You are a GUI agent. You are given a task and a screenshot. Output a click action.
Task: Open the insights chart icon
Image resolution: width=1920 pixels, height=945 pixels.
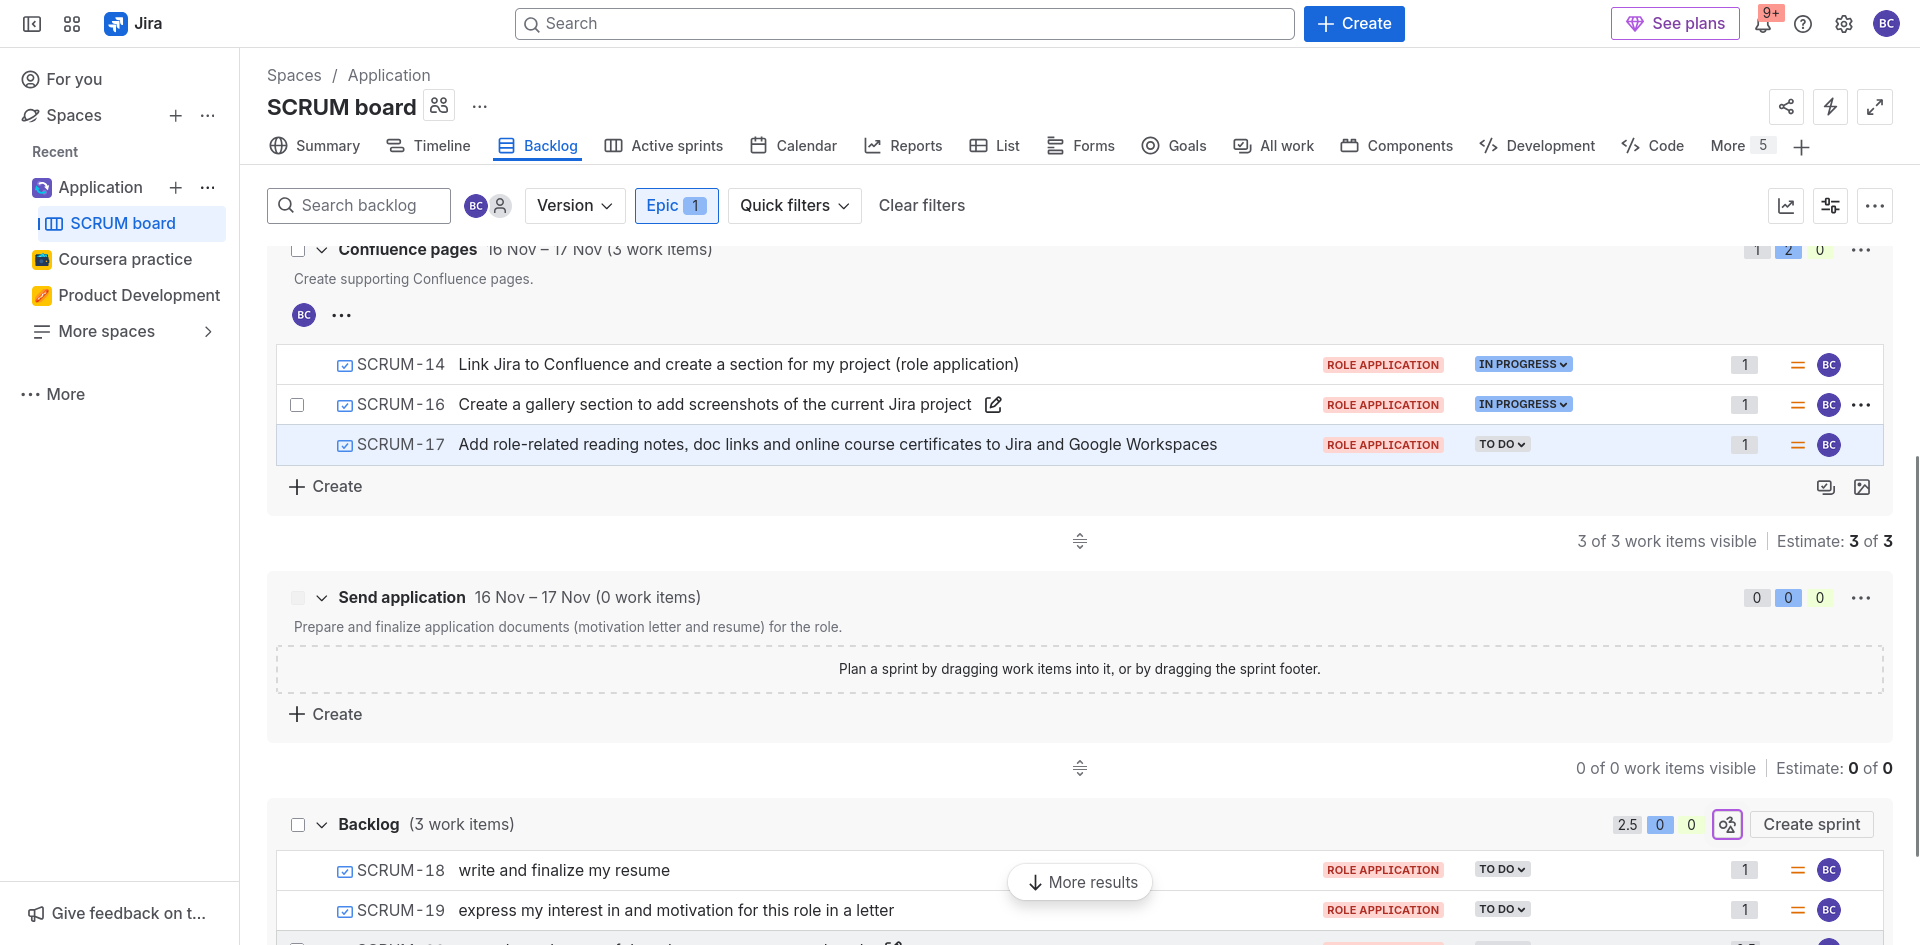point(1786,206)
